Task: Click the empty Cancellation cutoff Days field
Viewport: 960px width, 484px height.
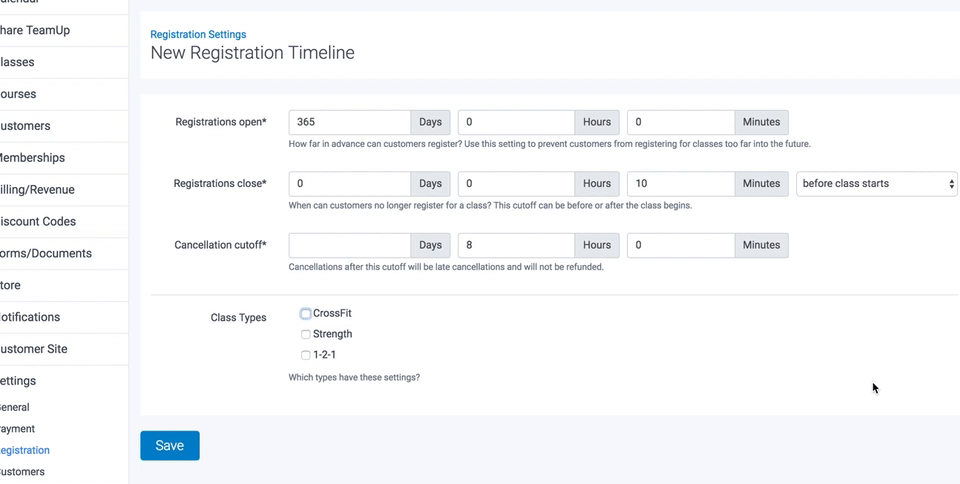Action: [x=350, y=245]
